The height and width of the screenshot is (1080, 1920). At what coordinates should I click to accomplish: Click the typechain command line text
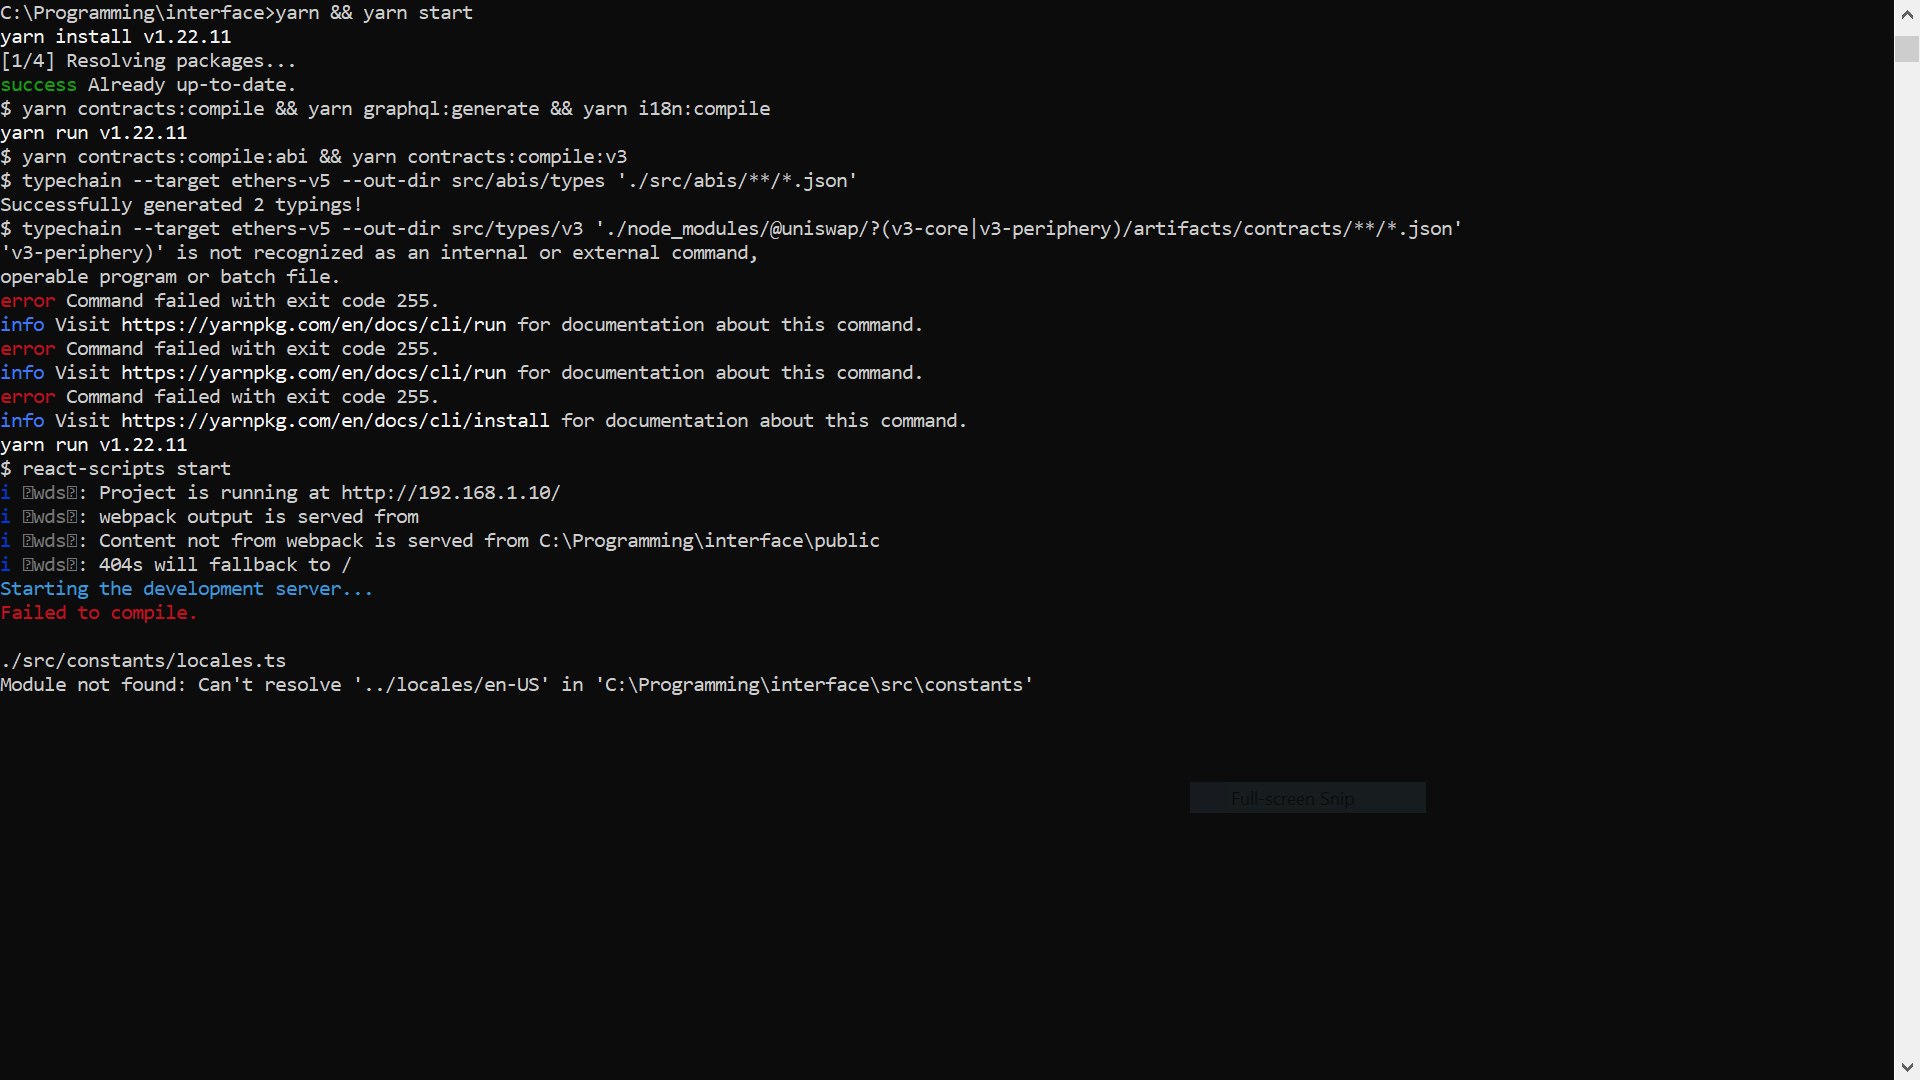(x=430, y=180)
